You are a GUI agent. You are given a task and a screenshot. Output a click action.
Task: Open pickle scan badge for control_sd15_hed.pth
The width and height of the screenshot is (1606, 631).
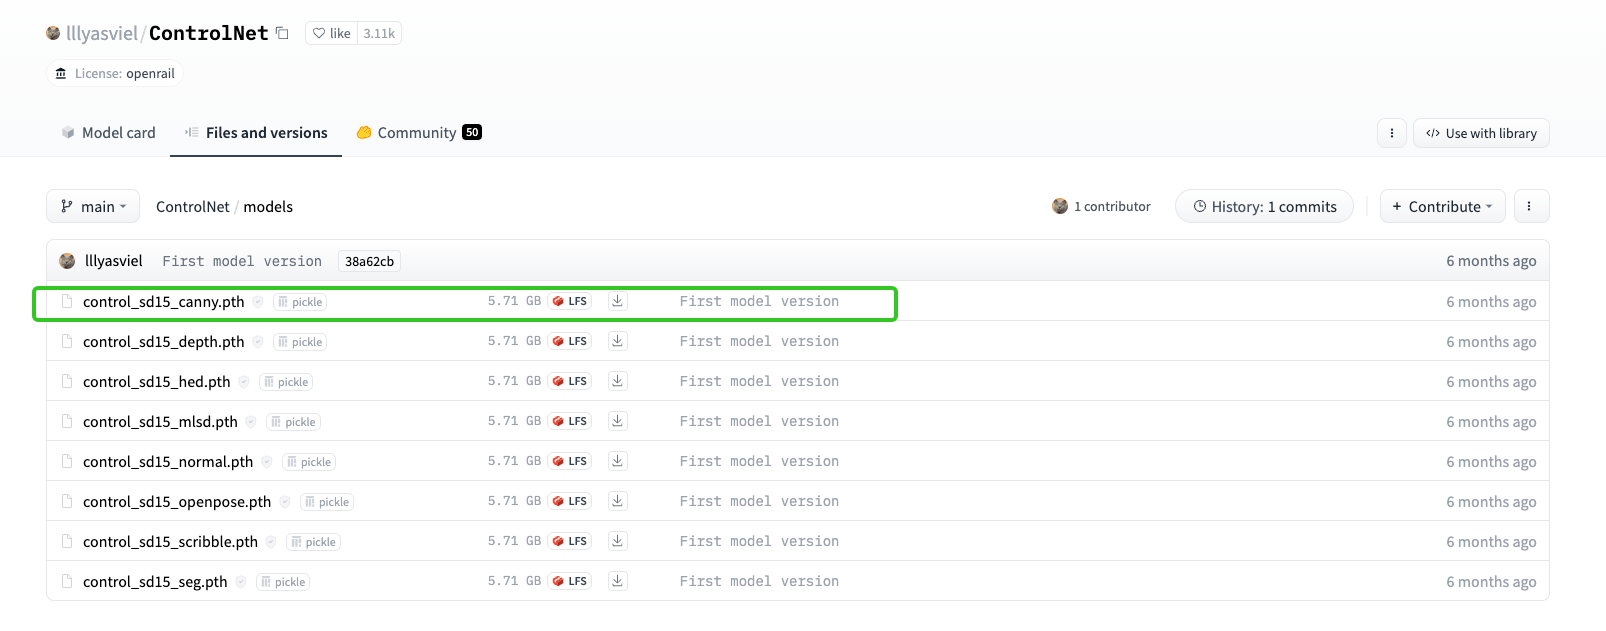click(x=286, y=382)
